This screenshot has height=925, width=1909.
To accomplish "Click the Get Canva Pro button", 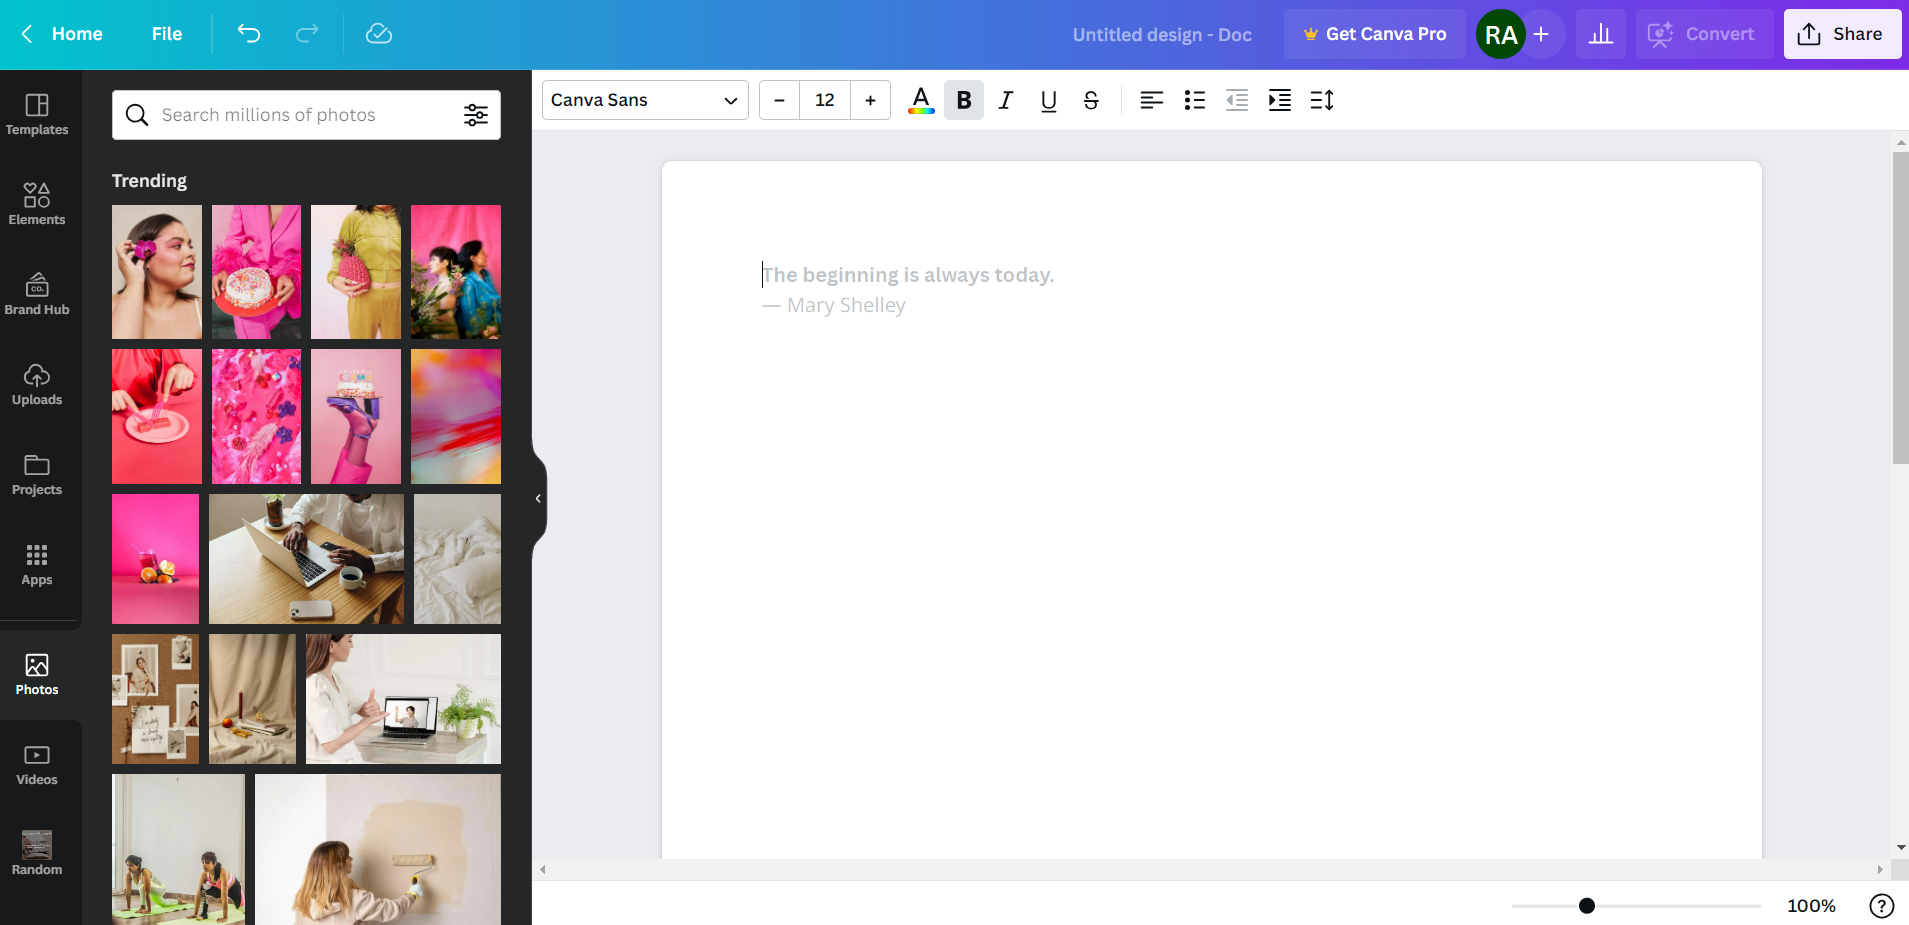I will [x=1374, y=33].
